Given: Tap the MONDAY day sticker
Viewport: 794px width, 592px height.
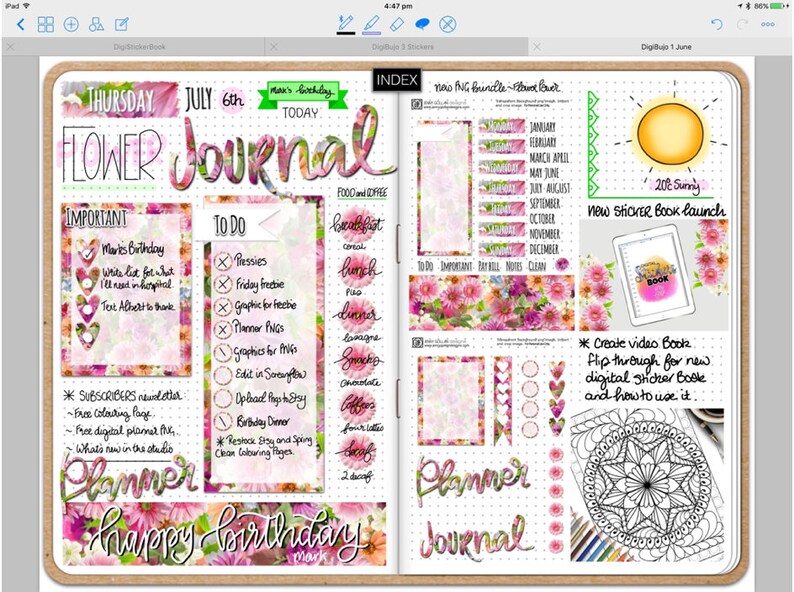Looking at the screenshot, I should 502,126.
